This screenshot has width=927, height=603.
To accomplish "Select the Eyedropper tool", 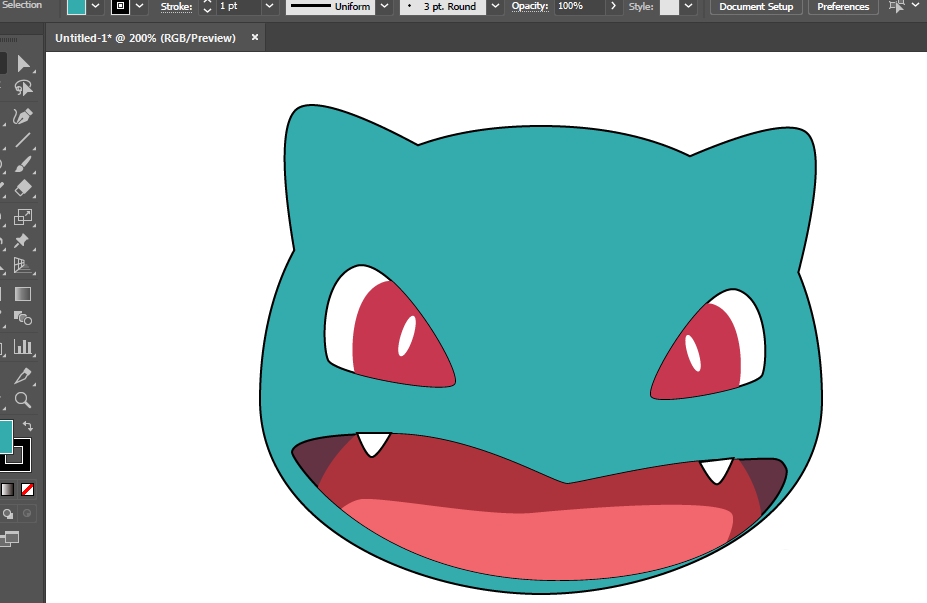I will coord(22,376).
